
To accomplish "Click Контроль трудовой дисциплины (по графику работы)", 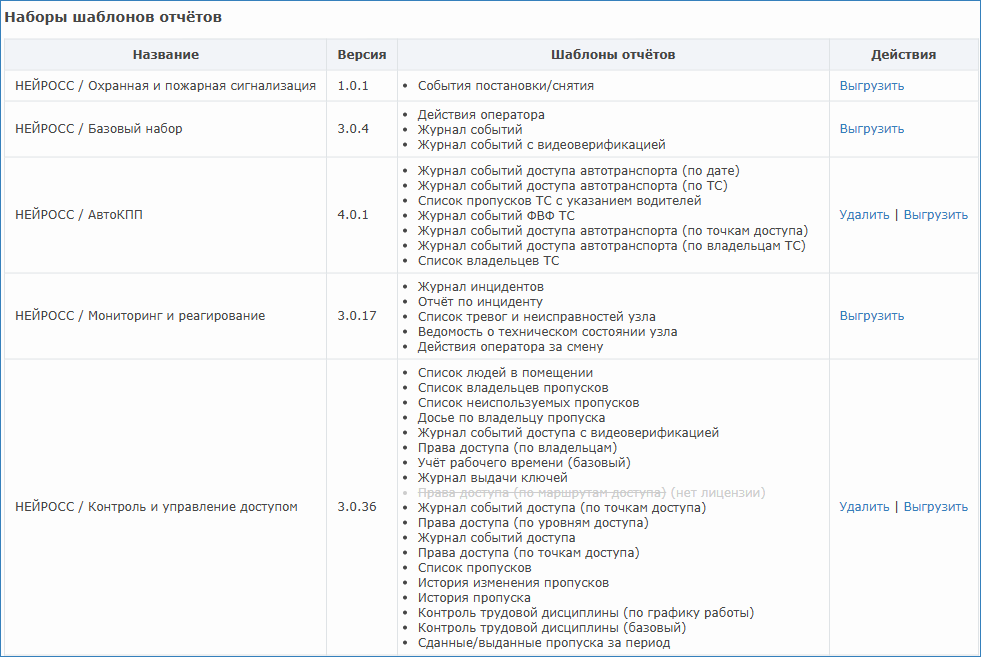I will (586, 613).
